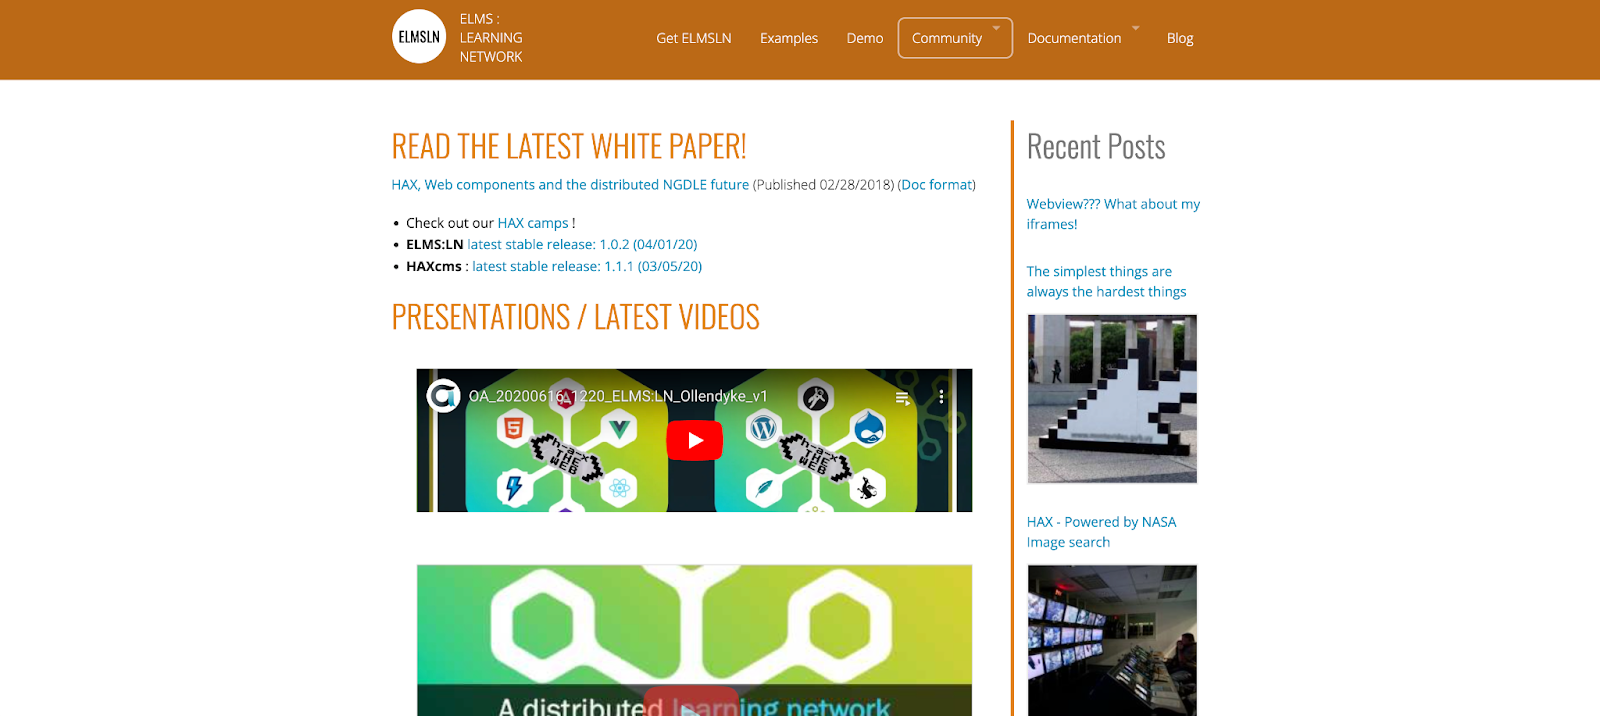Viewport: 1600px width, 716px height.
Task: Open the Get ELMSLN menu item
Action: pyautogui.click(x=694, y=38)
